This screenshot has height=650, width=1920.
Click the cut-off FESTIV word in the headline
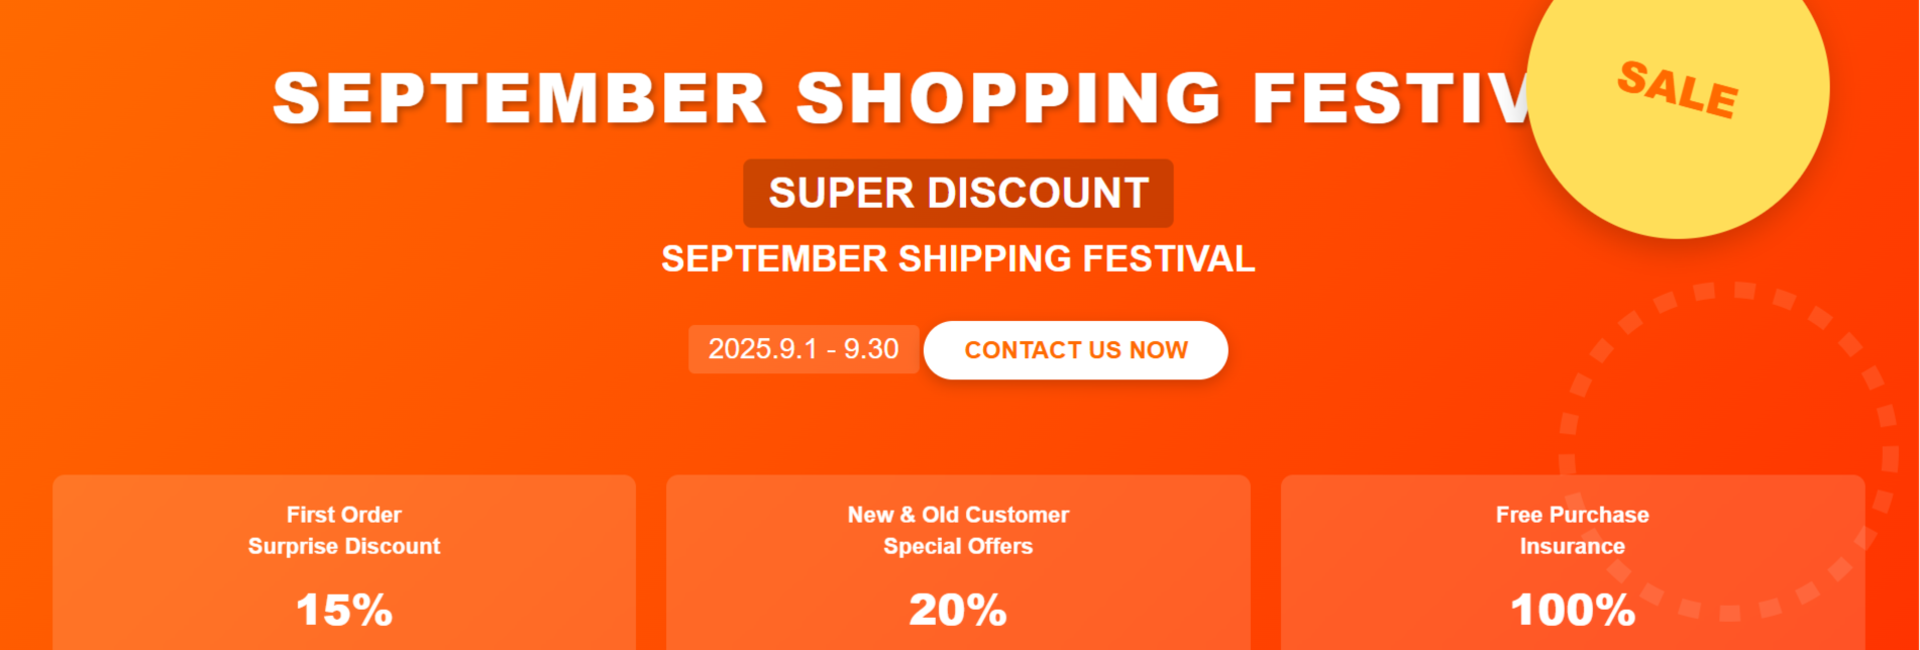[1390, 98]
